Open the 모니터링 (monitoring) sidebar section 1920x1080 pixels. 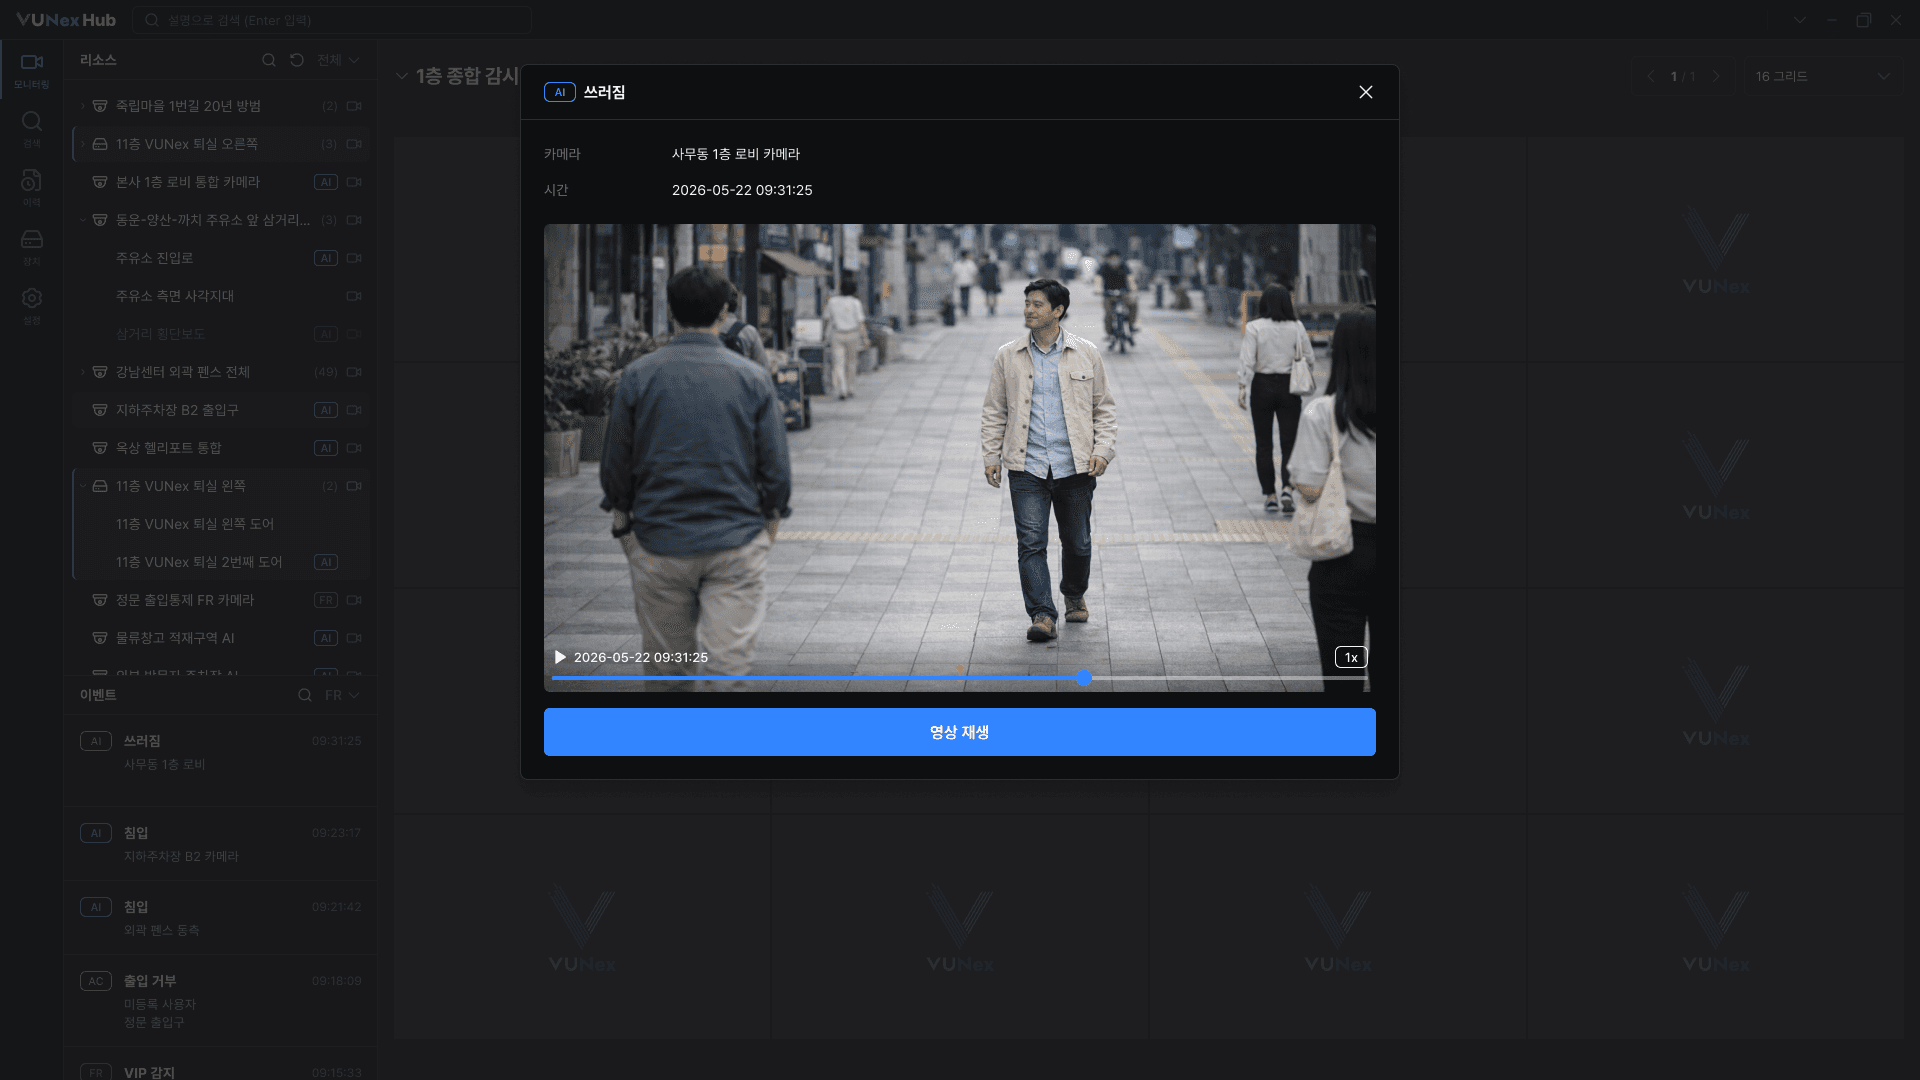point(32,70)
